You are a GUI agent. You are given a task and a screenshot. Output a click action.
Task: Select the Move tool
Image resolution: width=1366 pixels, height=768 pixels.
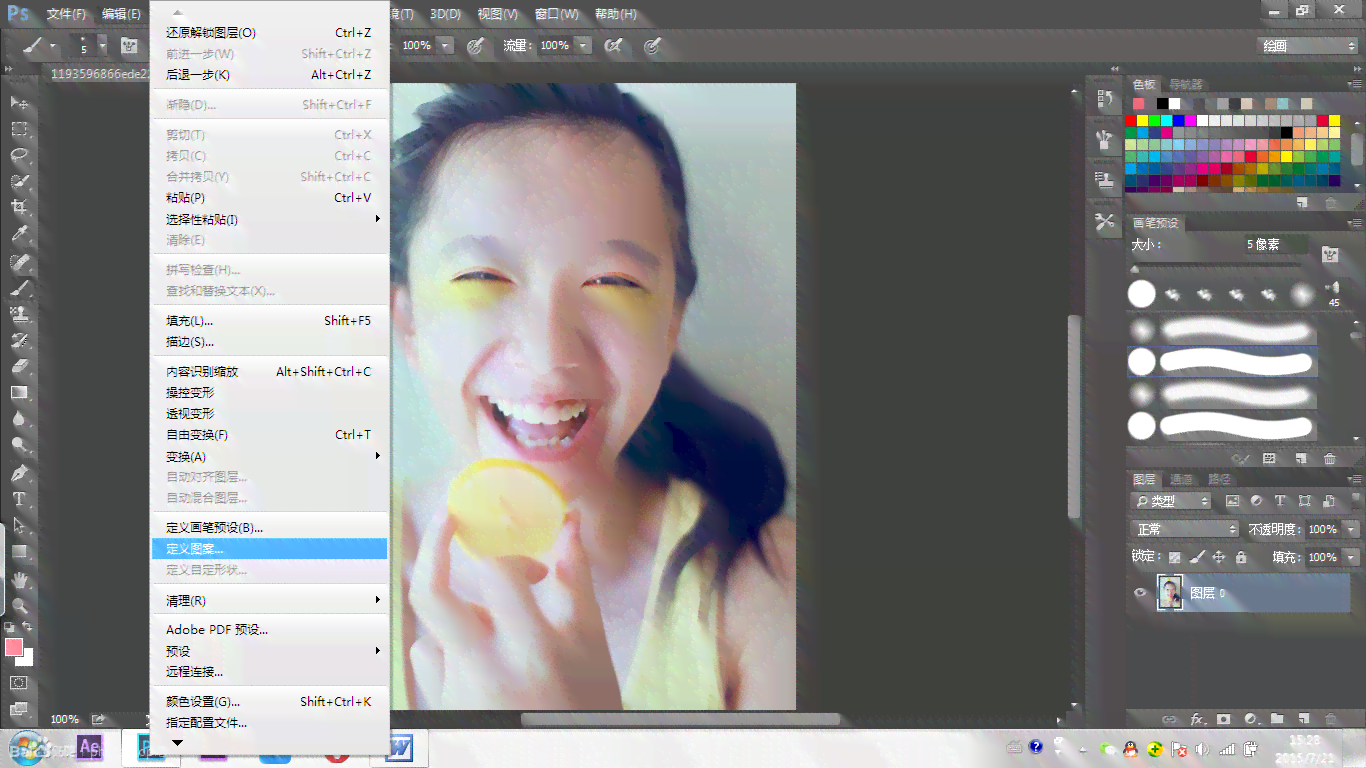tap(19, 103)
